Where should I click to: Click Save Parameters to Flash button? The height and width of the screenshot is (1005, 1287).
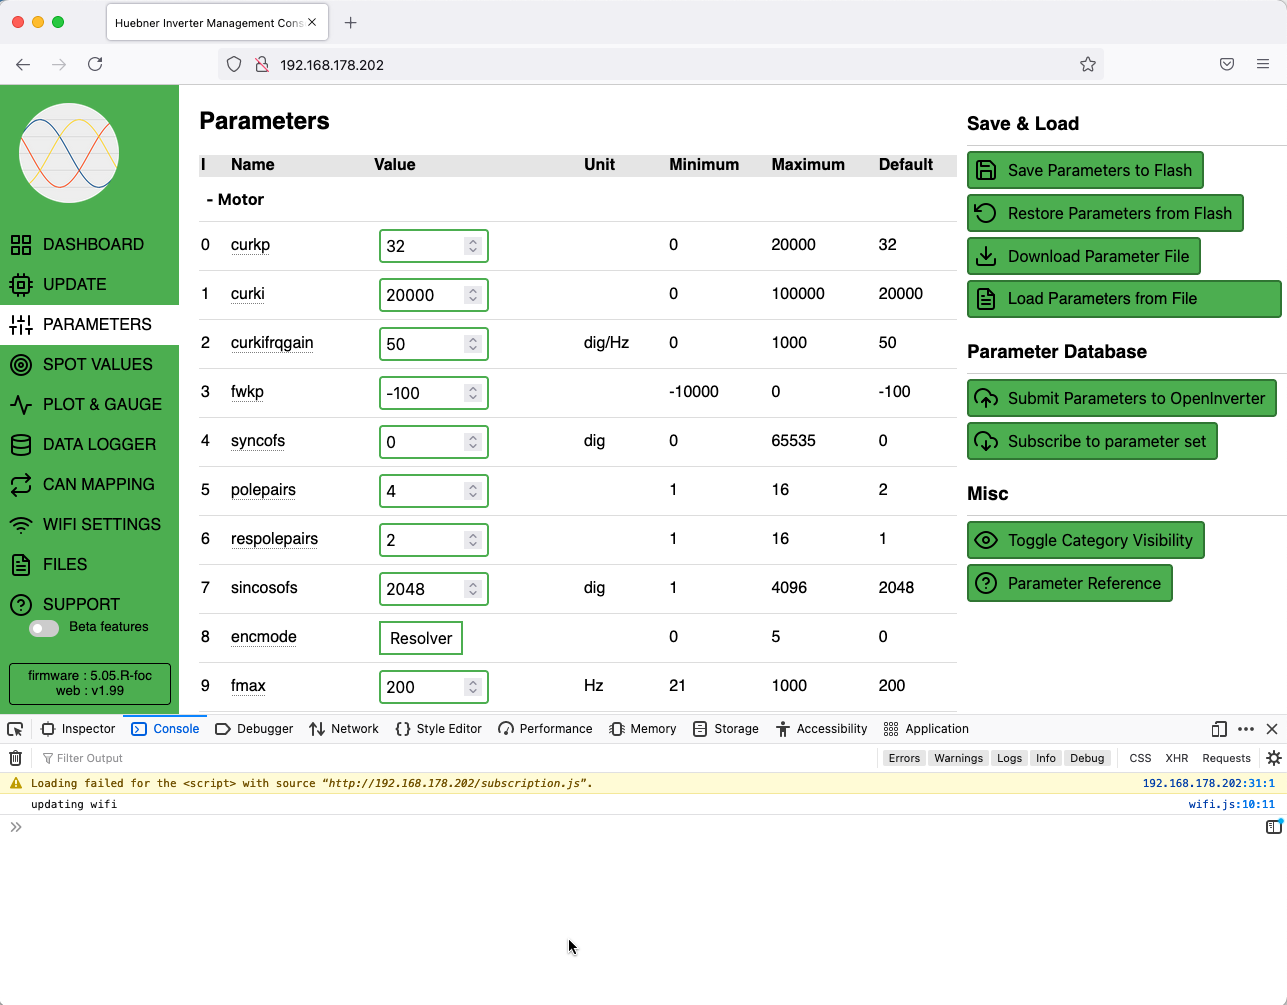(1084, 170)
